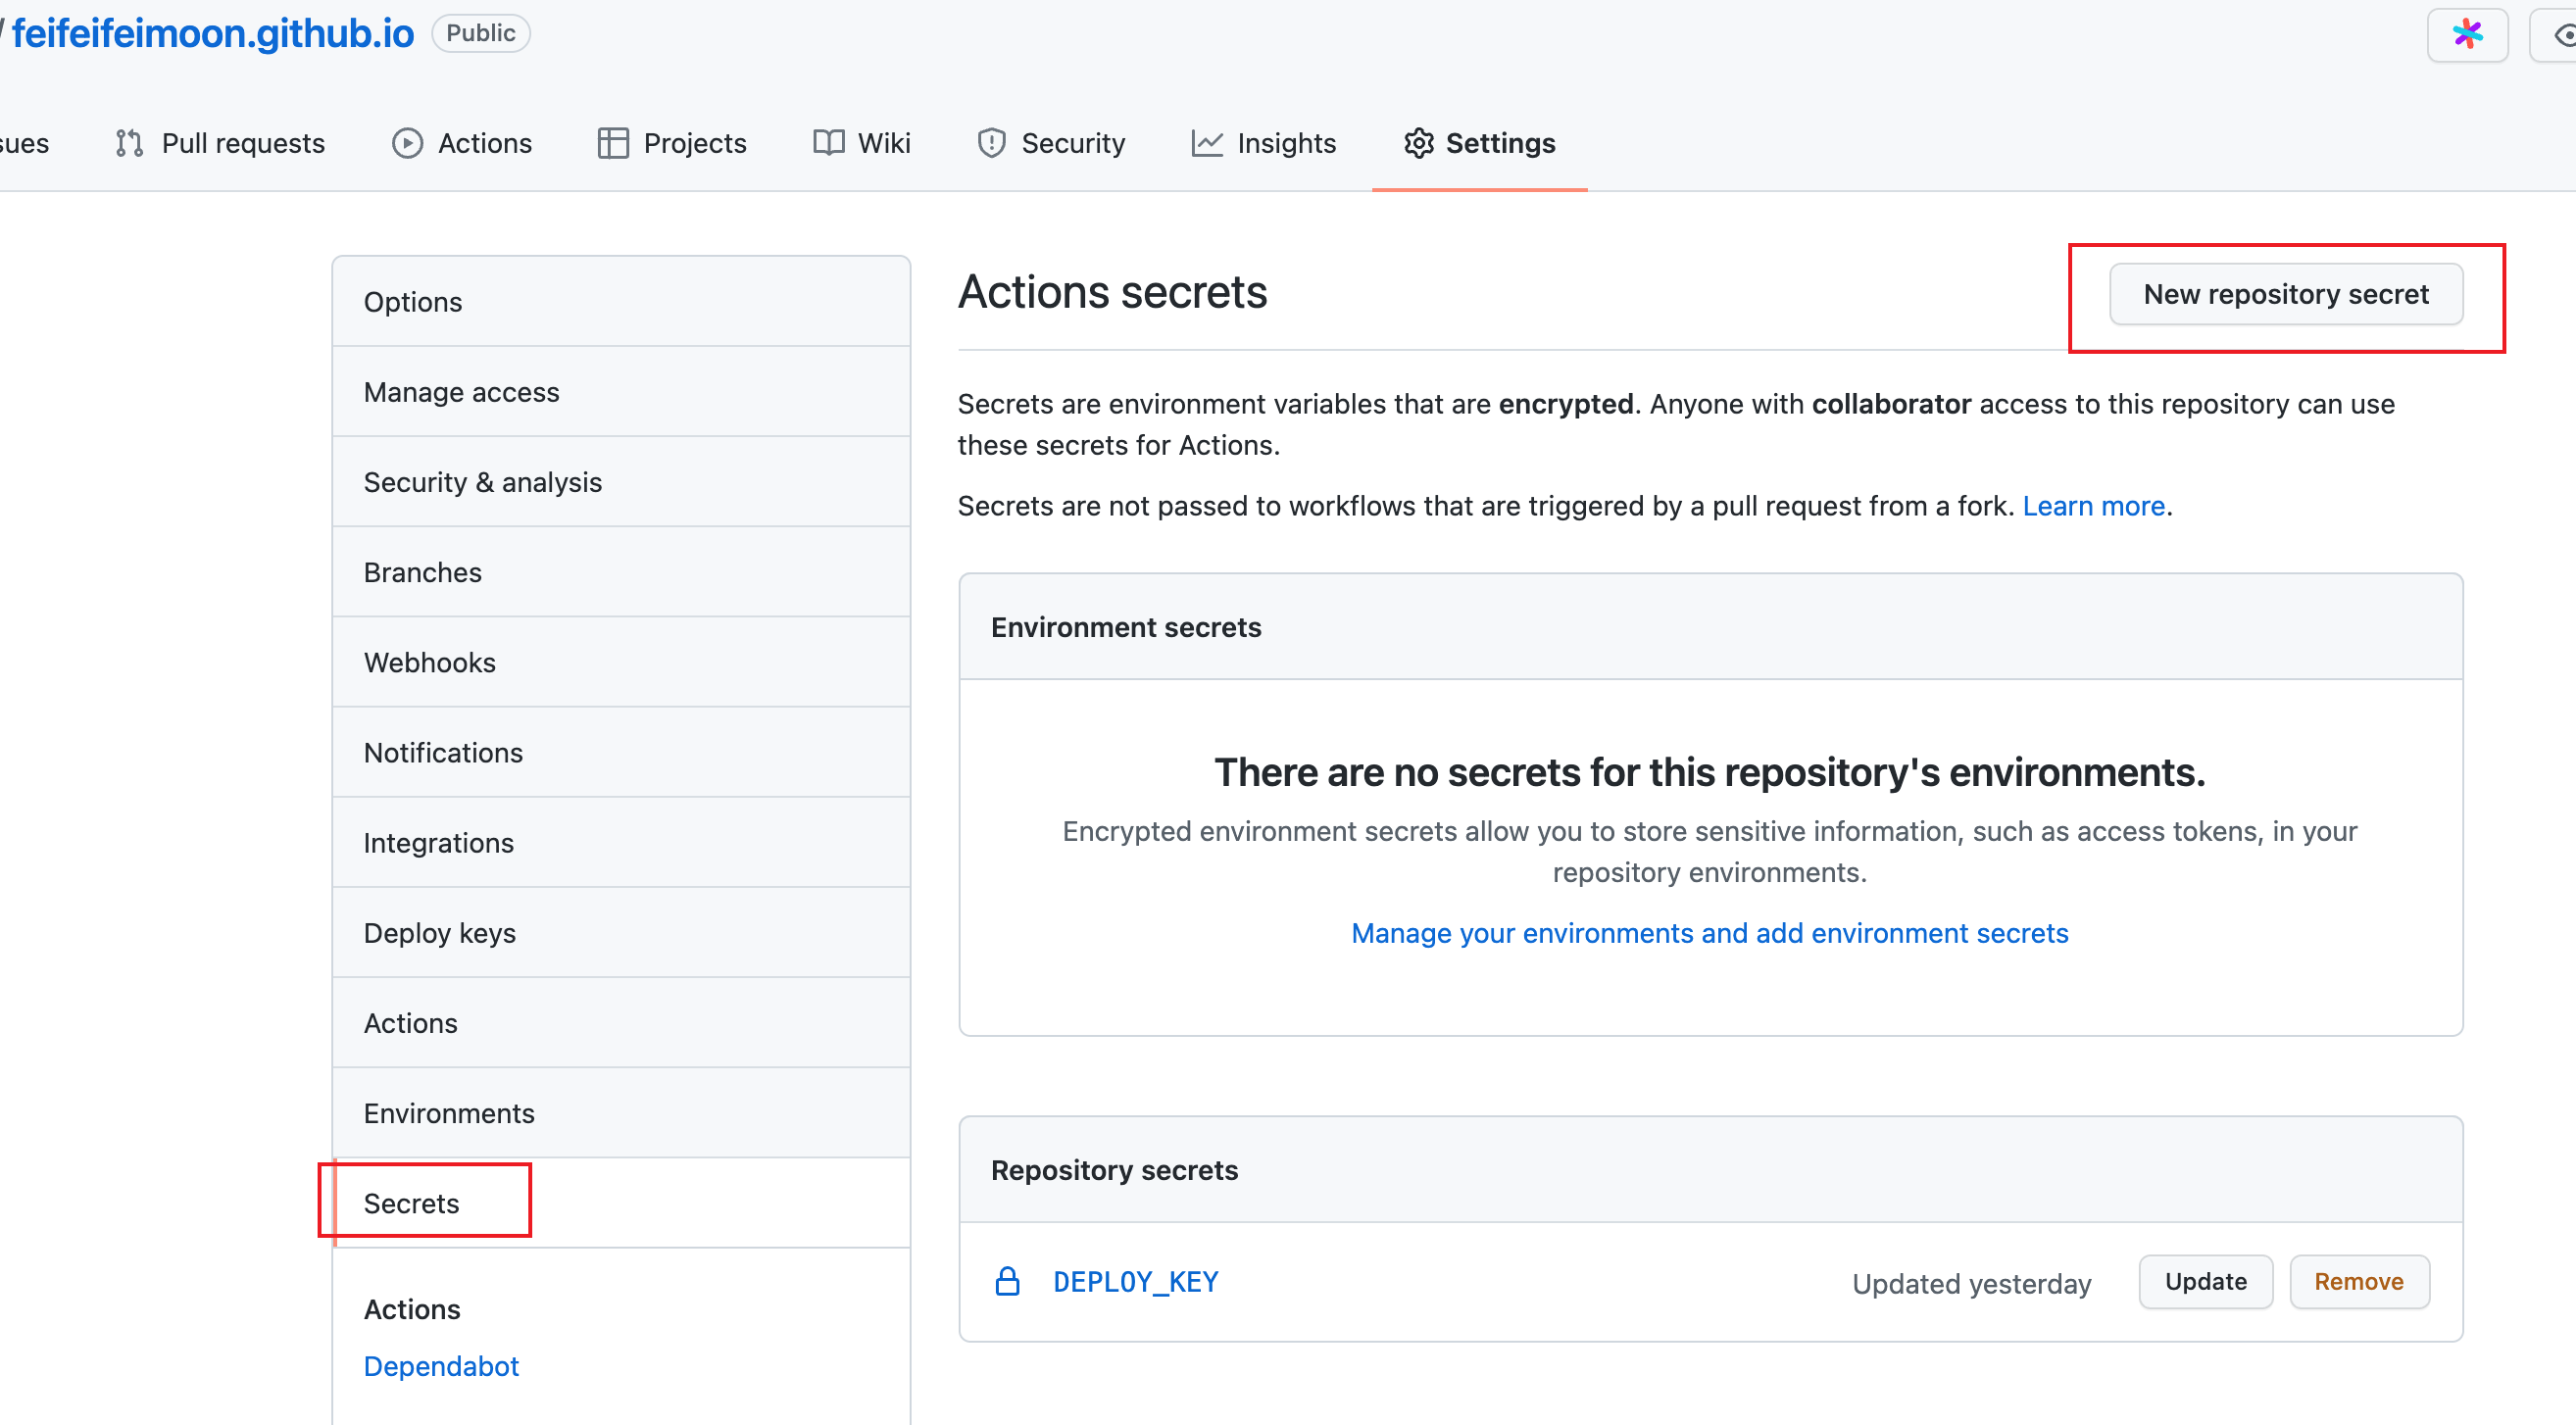The image size is (2576, 1425).
Task: Switch to the Insights tab
Action: [1285, 143]
